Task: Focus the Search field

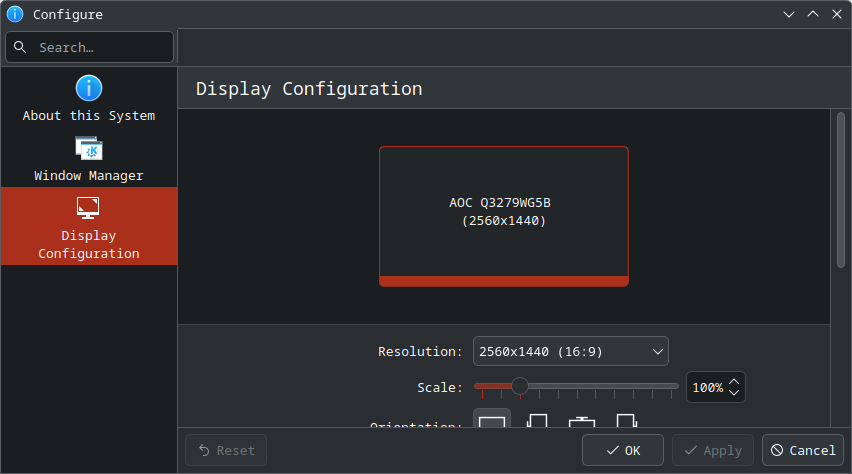Action: pos(90,47)
